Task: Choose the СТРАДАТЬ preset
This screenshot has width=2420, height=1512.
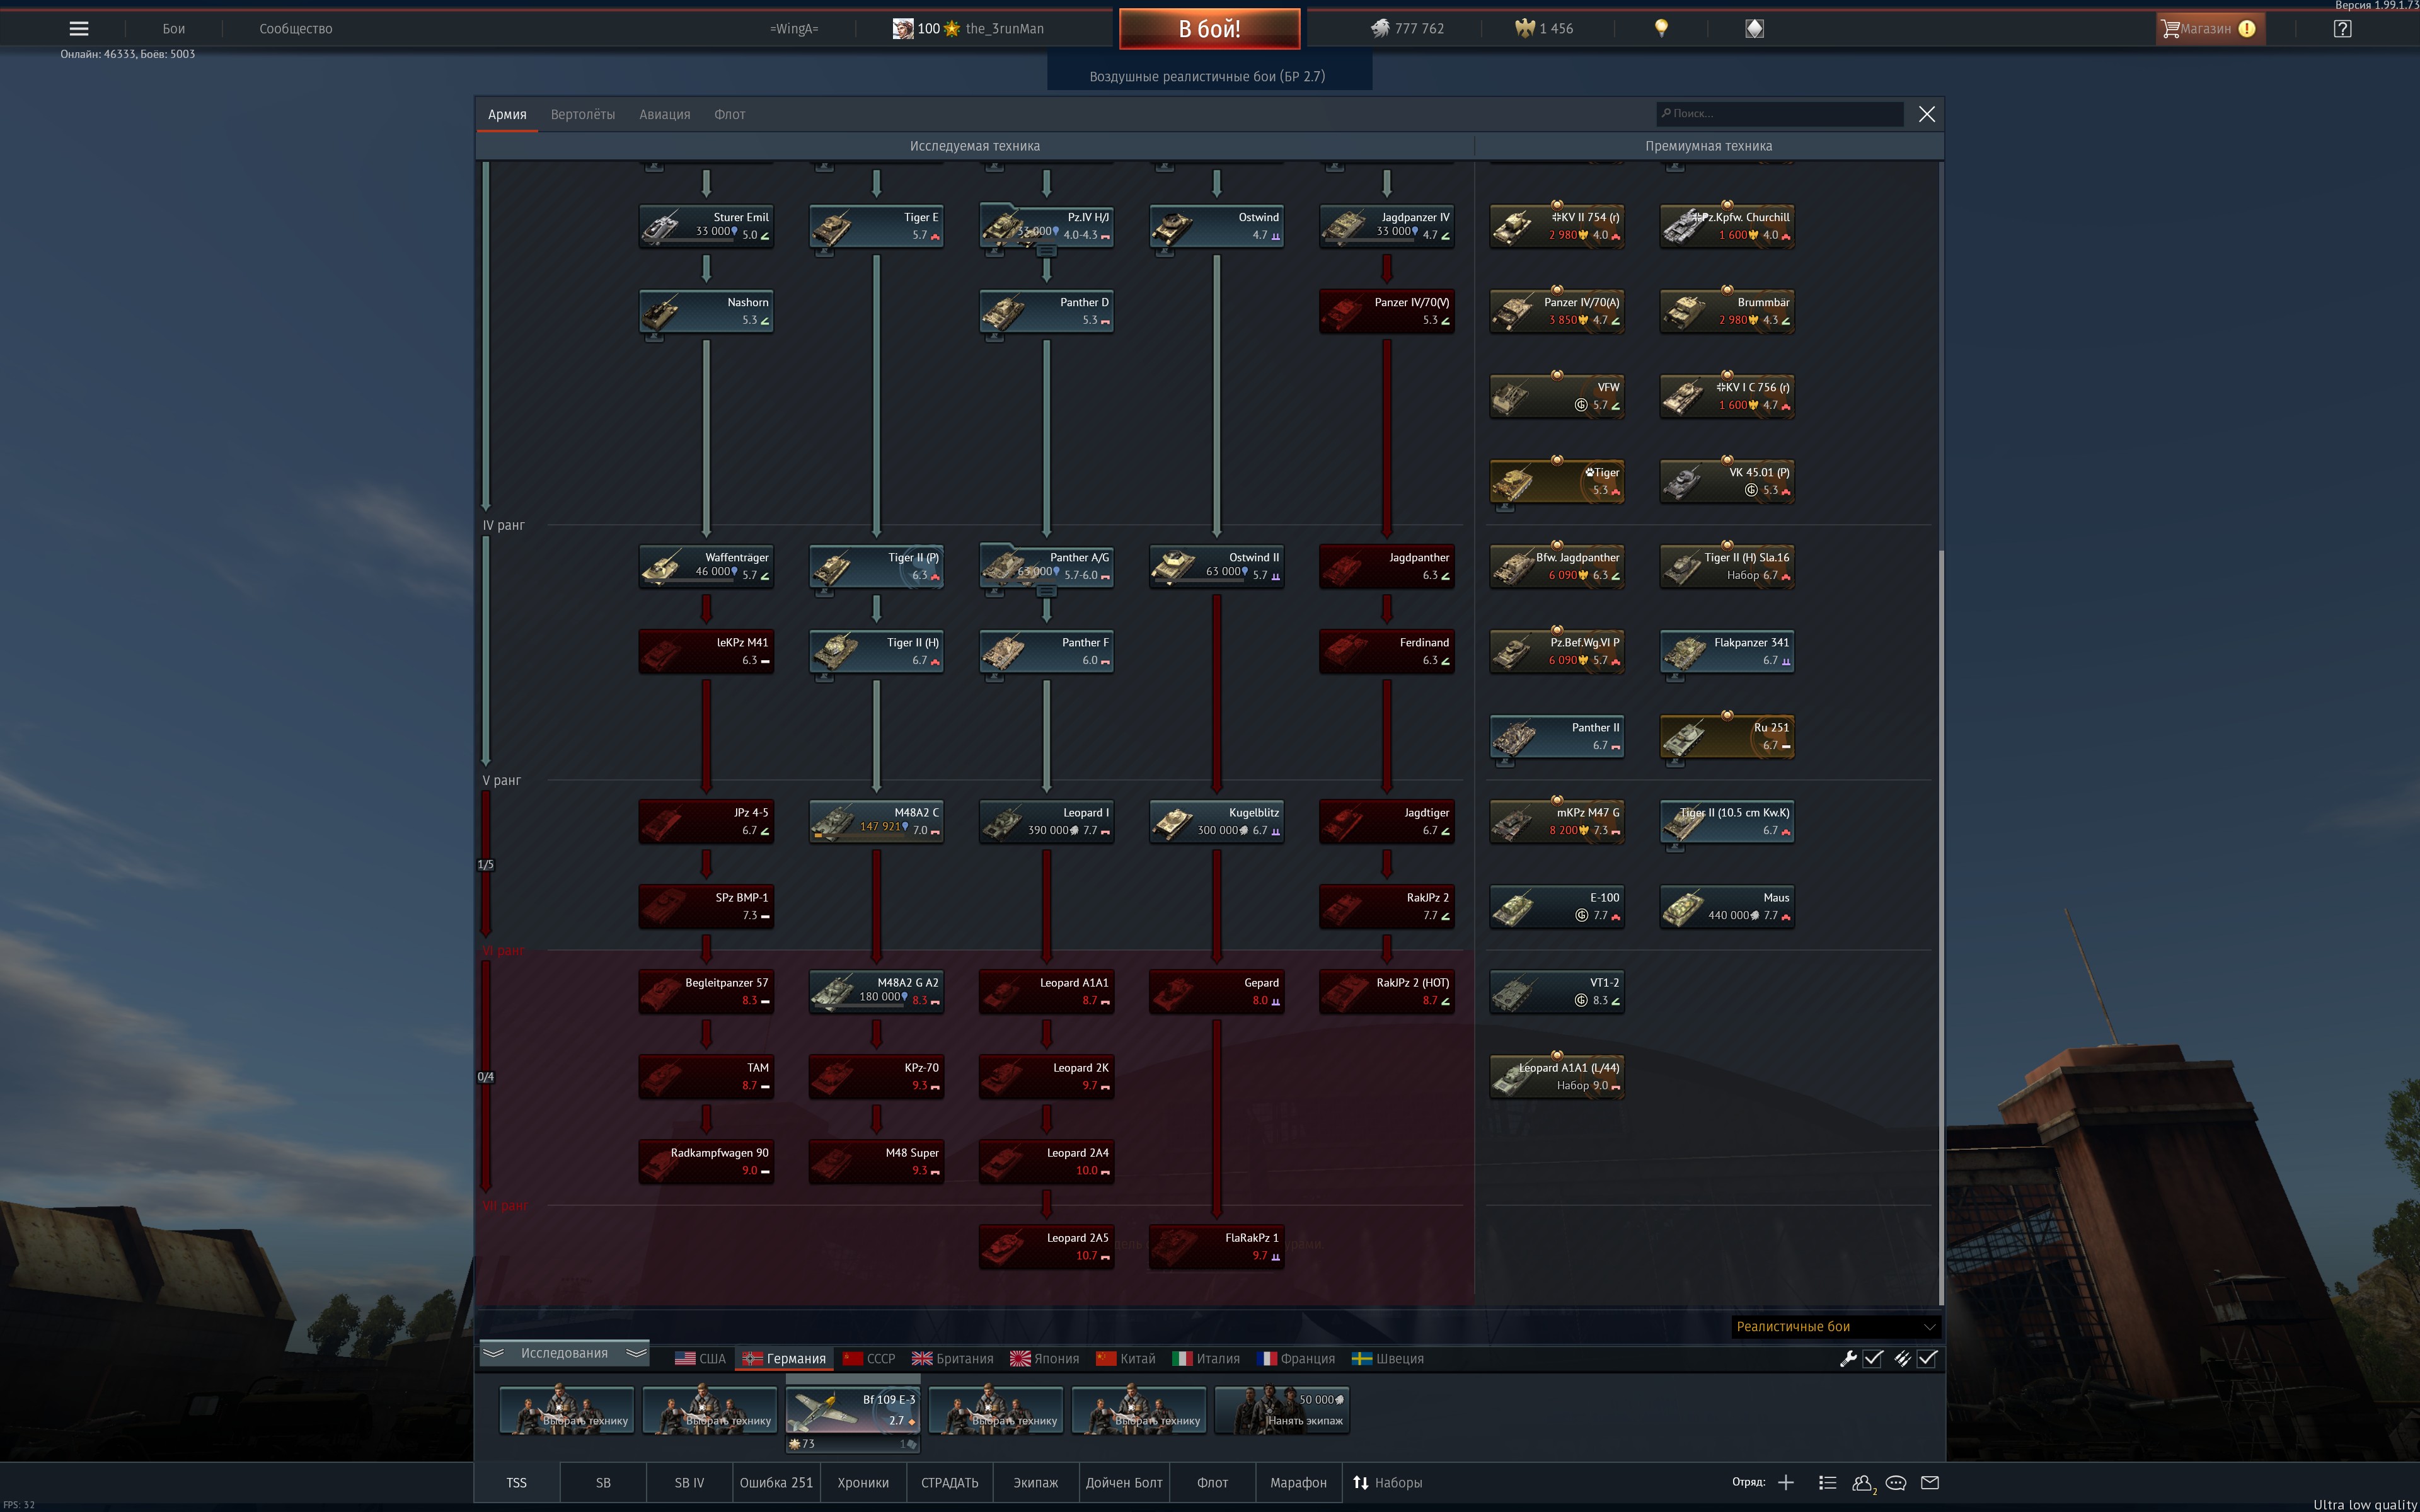Action: [949, 1482]
